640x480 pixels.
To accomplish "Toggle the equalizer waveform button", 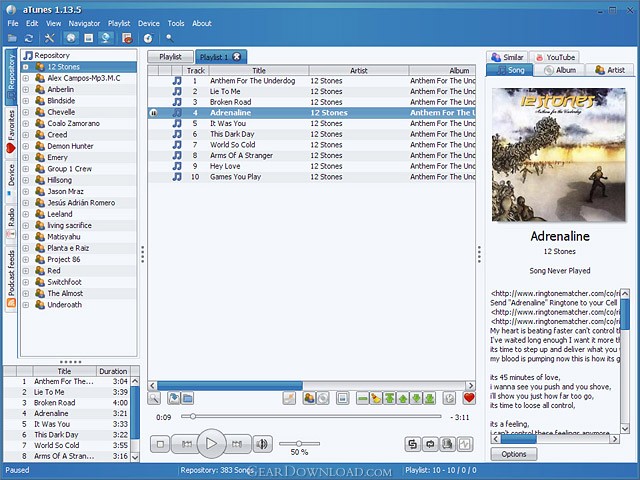I will click(x=465, y=444).
